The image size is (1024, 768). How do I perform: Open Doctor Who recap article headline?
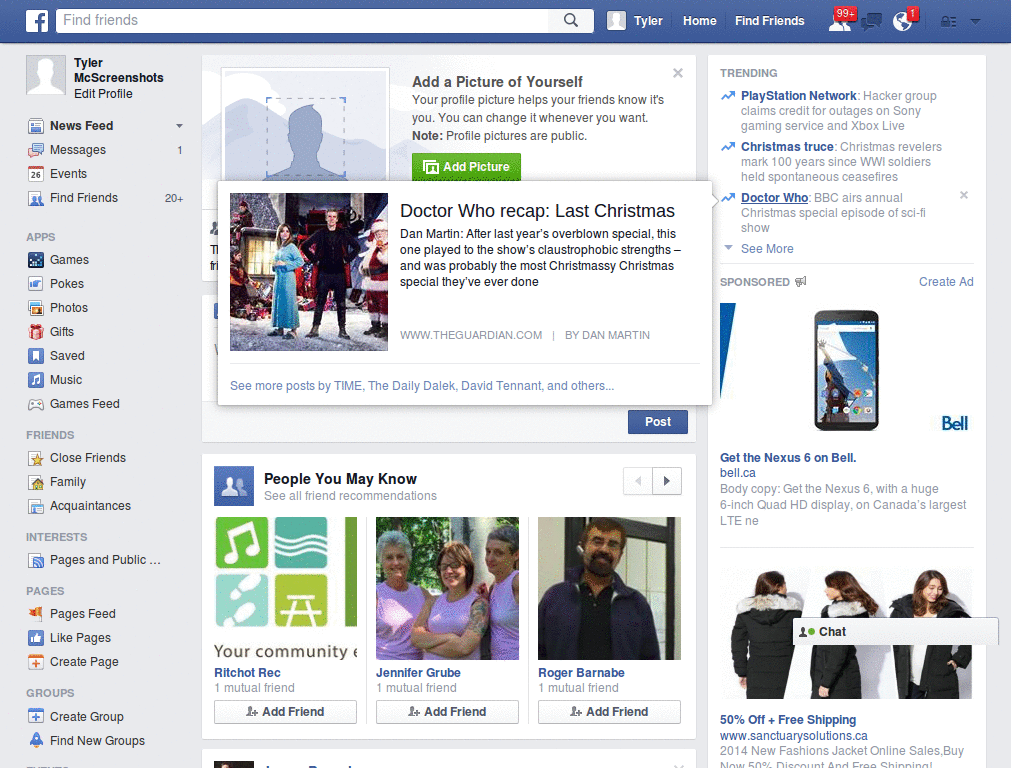537,211
